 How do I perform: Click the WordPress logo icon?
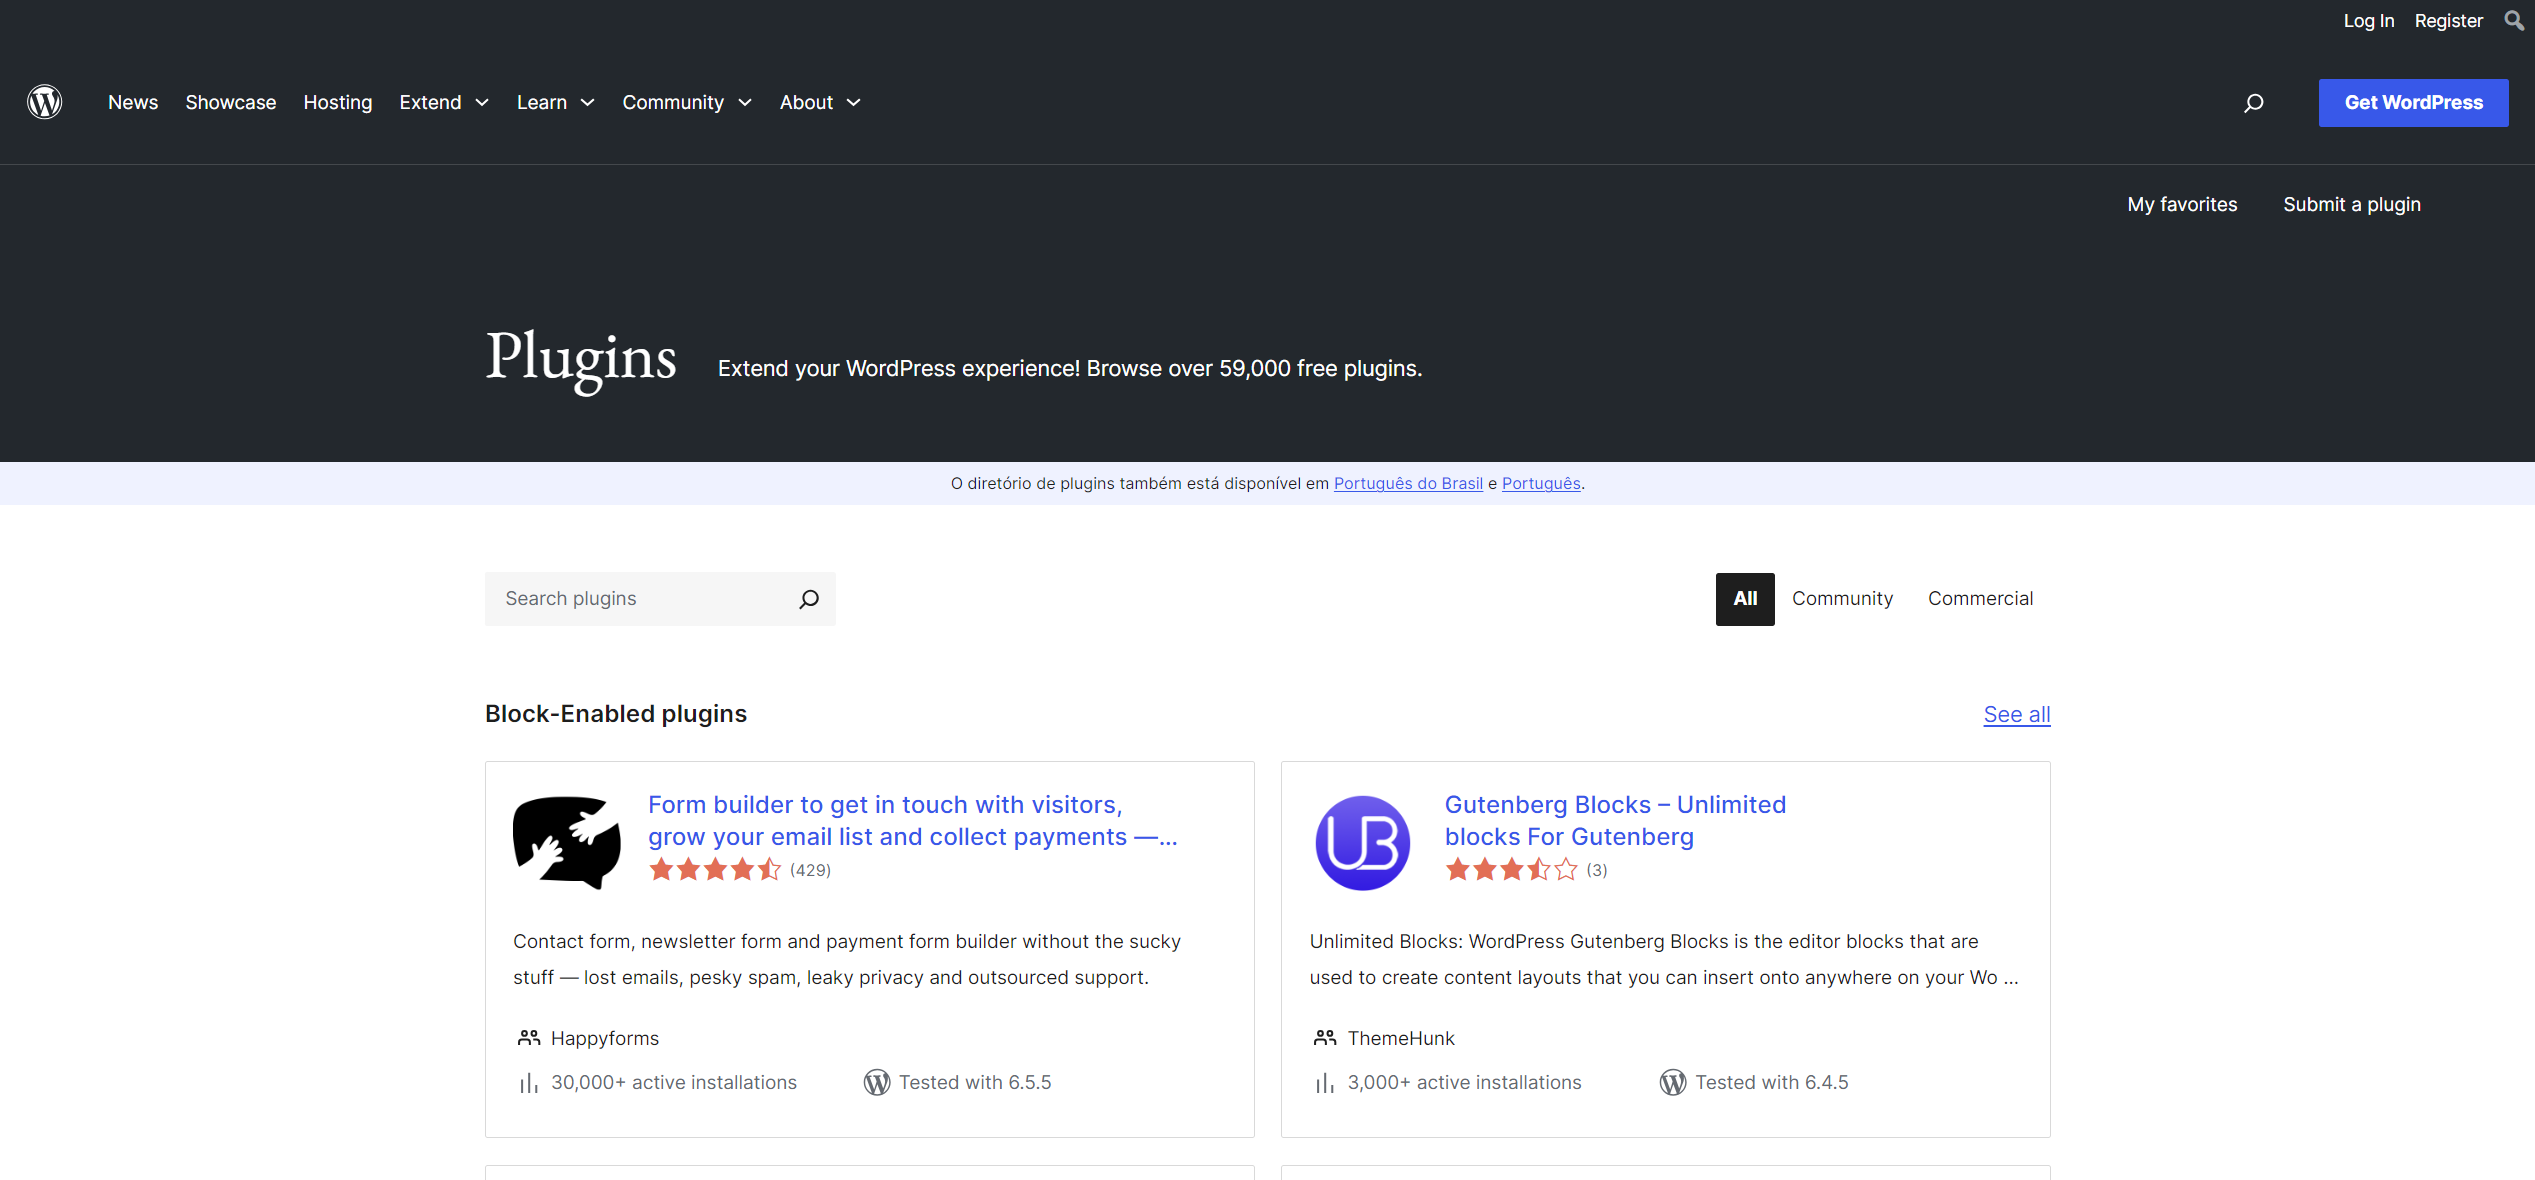(44, 102)
